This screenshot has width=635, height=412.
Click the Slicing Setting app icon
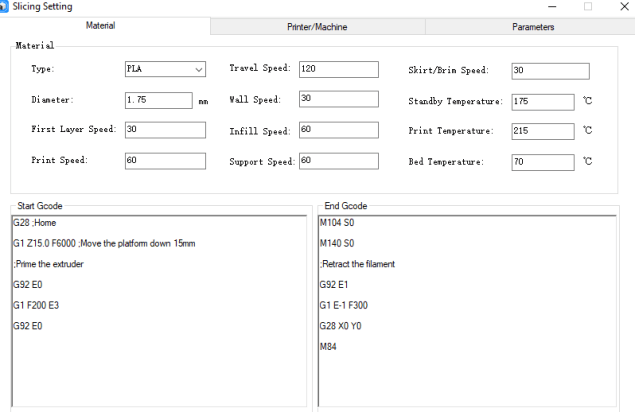(8, 7)
